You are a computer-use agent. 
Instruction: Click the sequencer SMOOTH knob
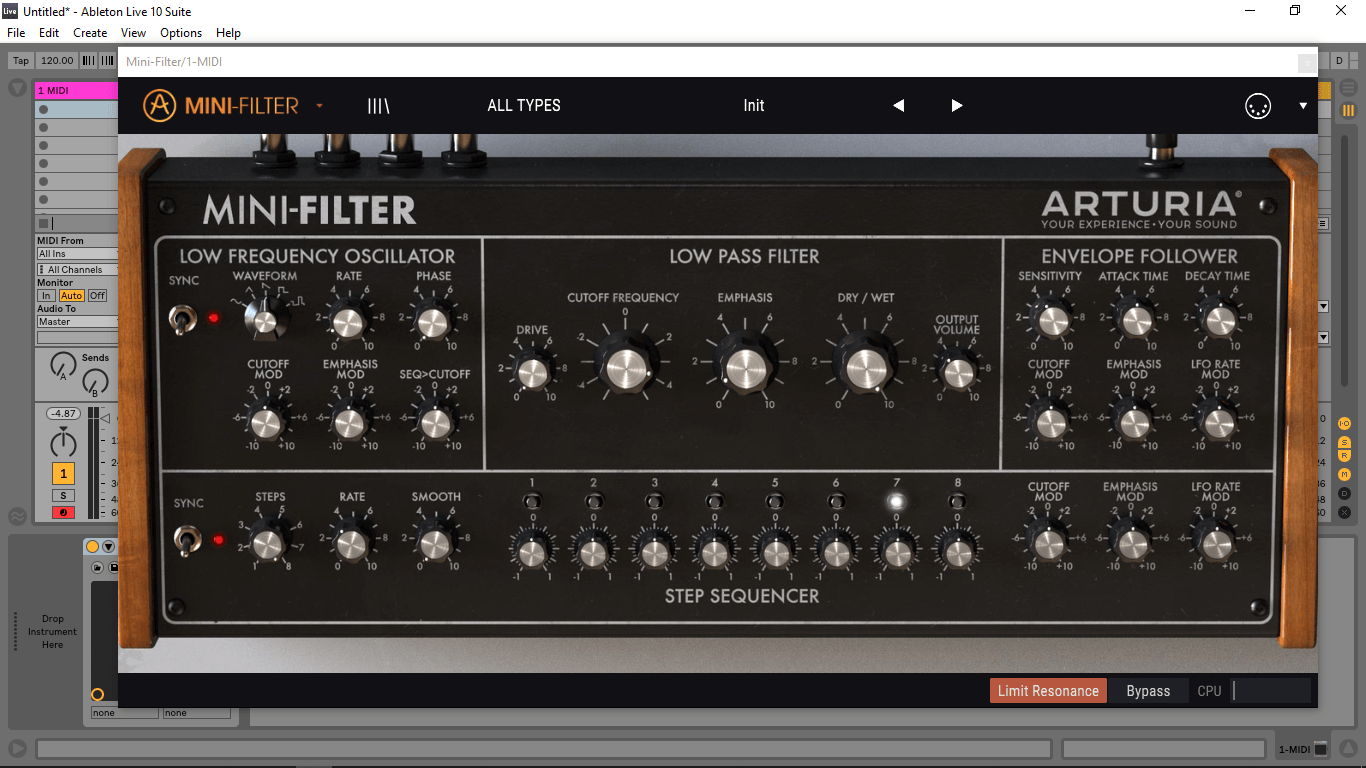[x=434, y=544]
